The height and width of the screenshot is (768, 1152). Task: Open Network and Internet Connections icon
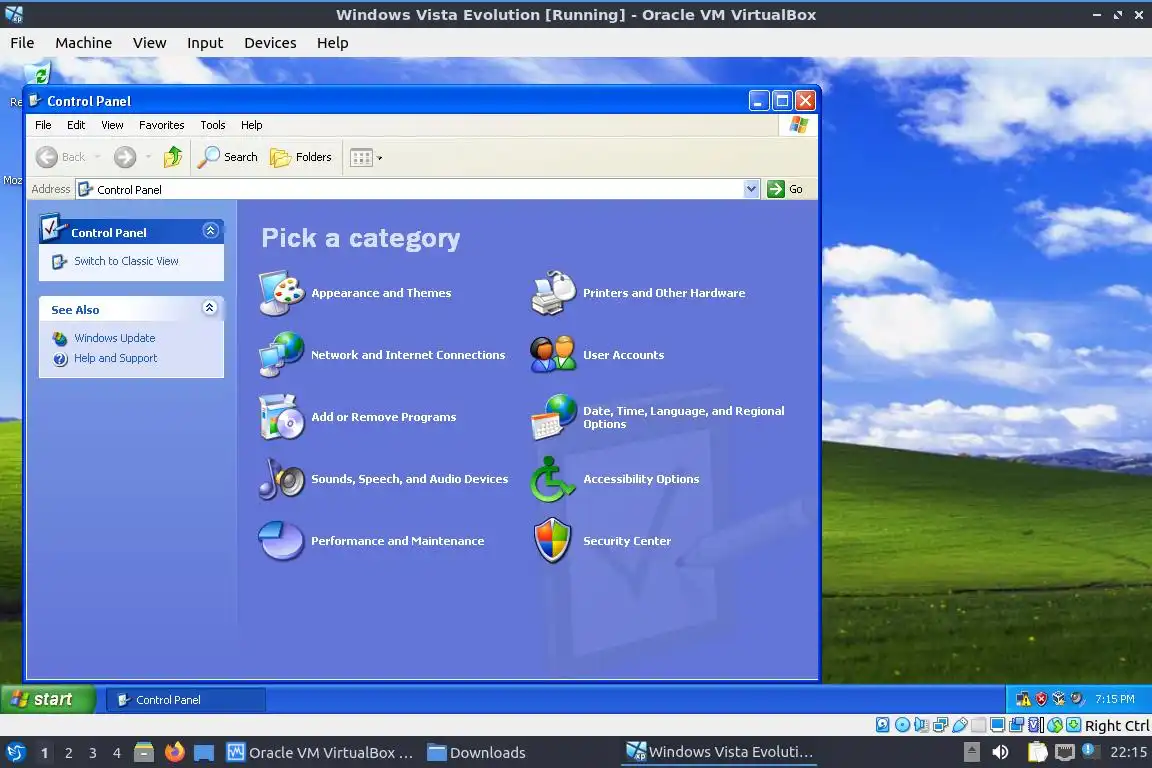point(281,354)
